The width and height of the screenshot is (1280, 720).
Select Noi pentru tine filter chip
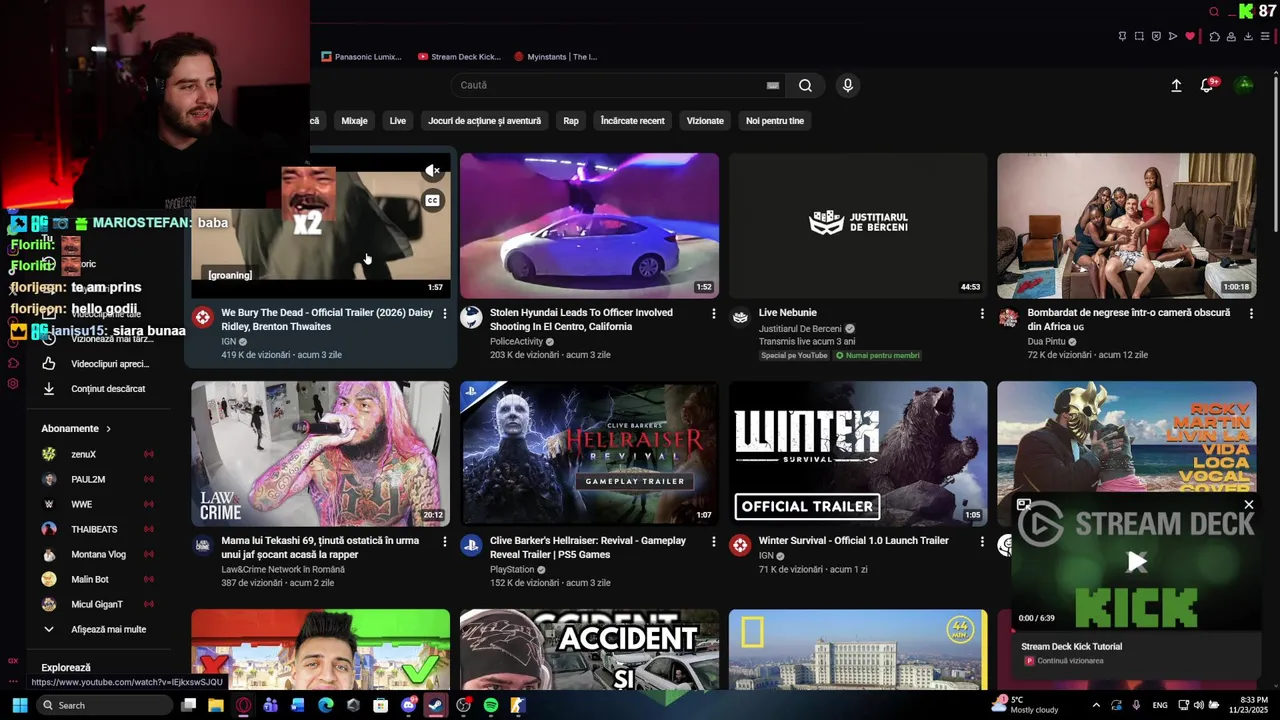tap(775, 121)
